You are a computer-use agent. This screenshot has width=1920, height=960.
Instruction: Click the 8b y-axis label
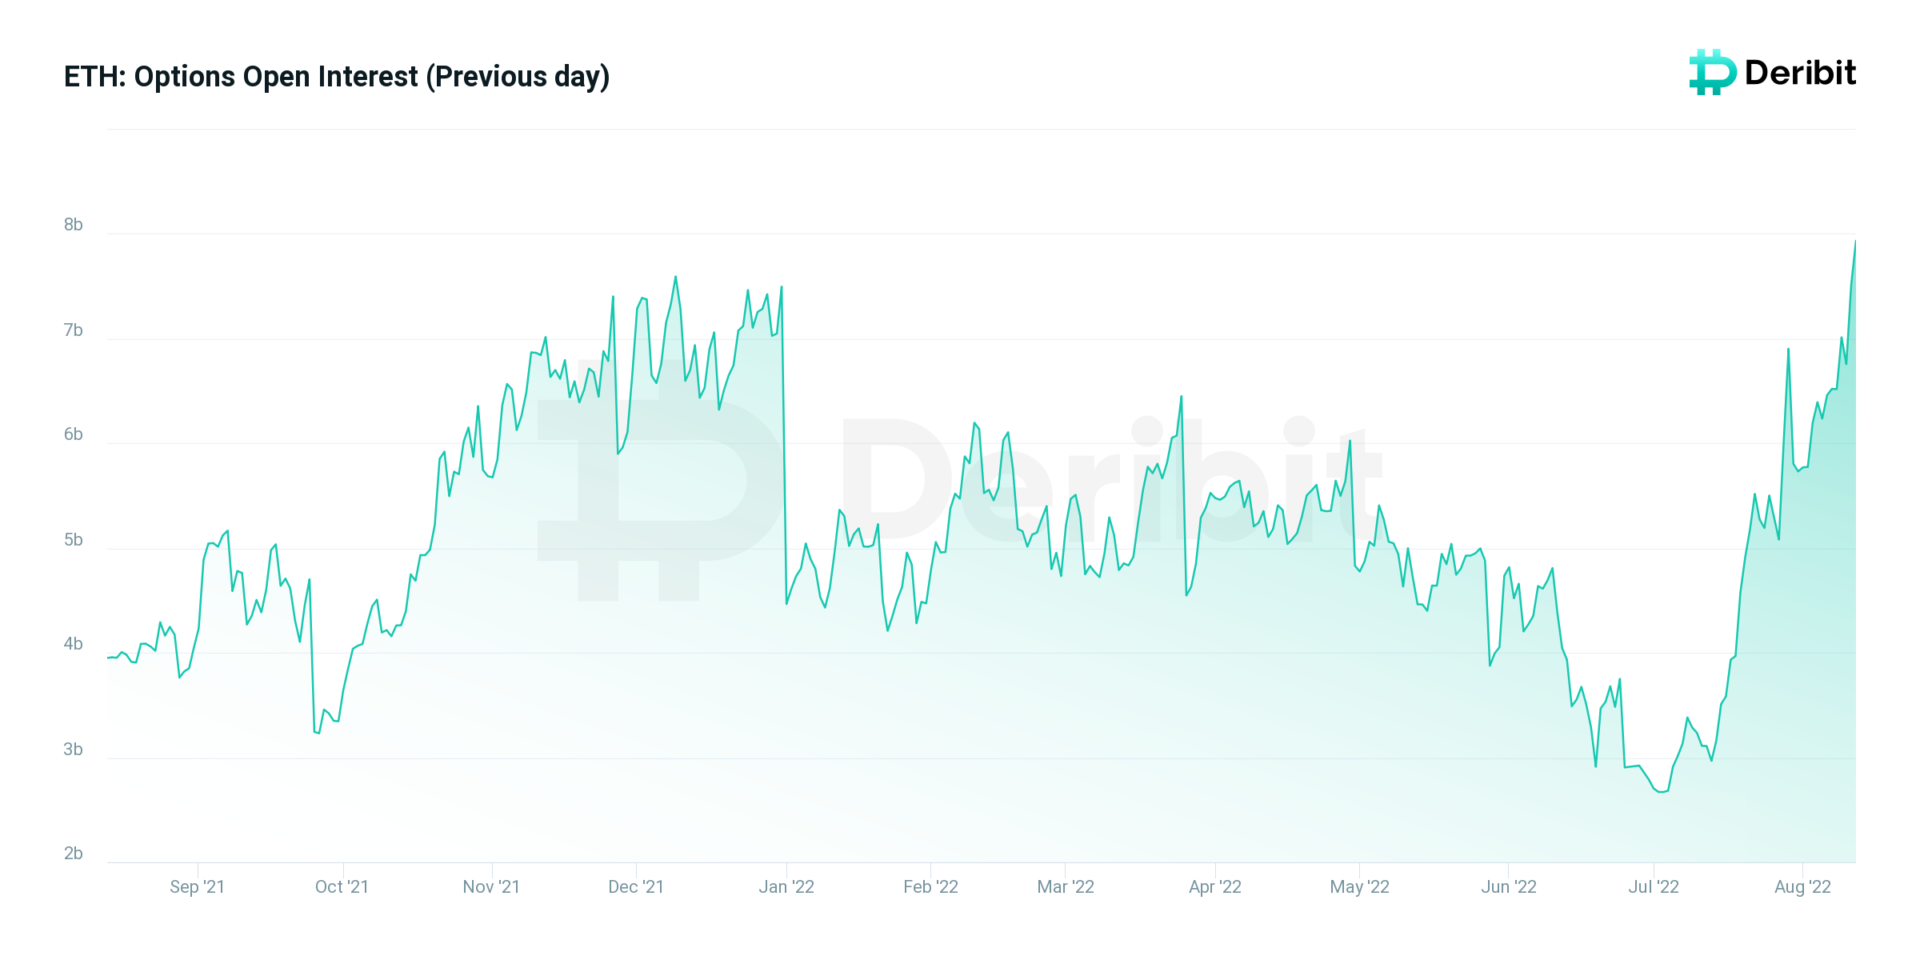pos(73,225)
